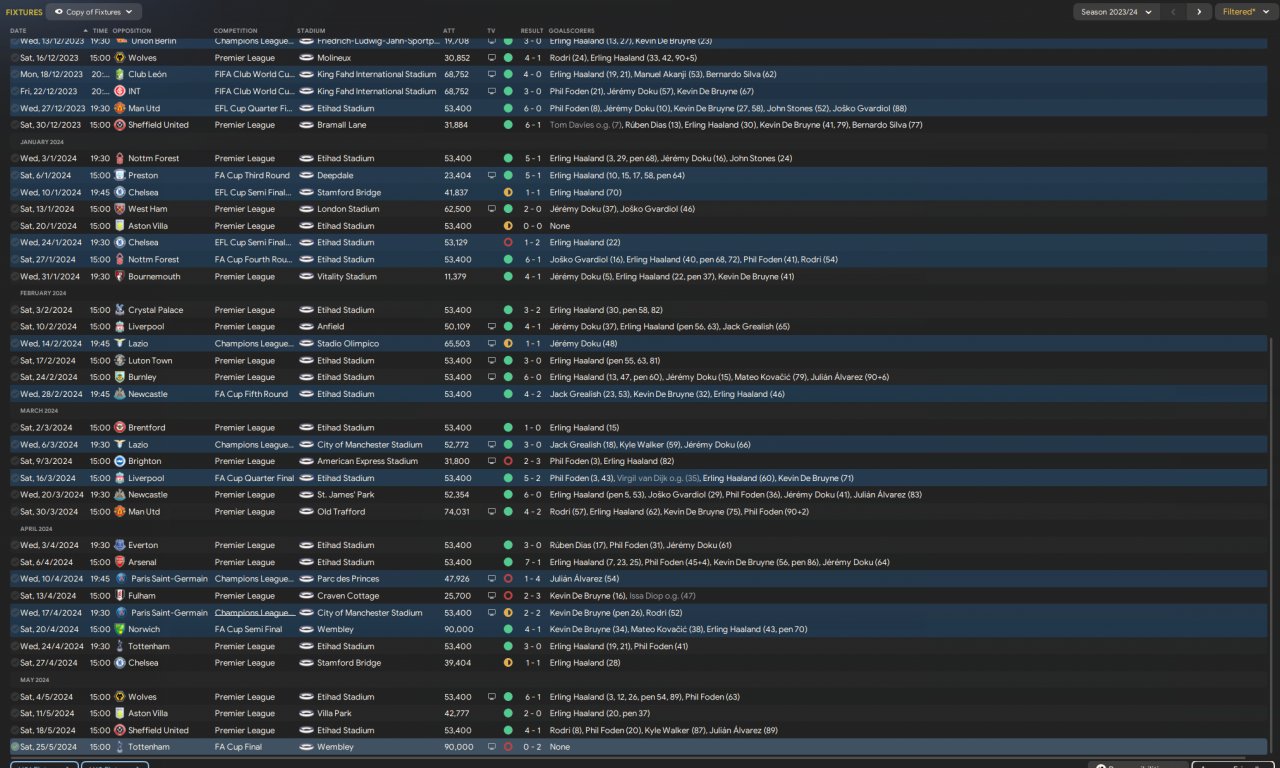The image size is (1280, 768).
Task: Tick the selection circle for Tottenham on 24/4/2024
Action: tap(15, 646)
